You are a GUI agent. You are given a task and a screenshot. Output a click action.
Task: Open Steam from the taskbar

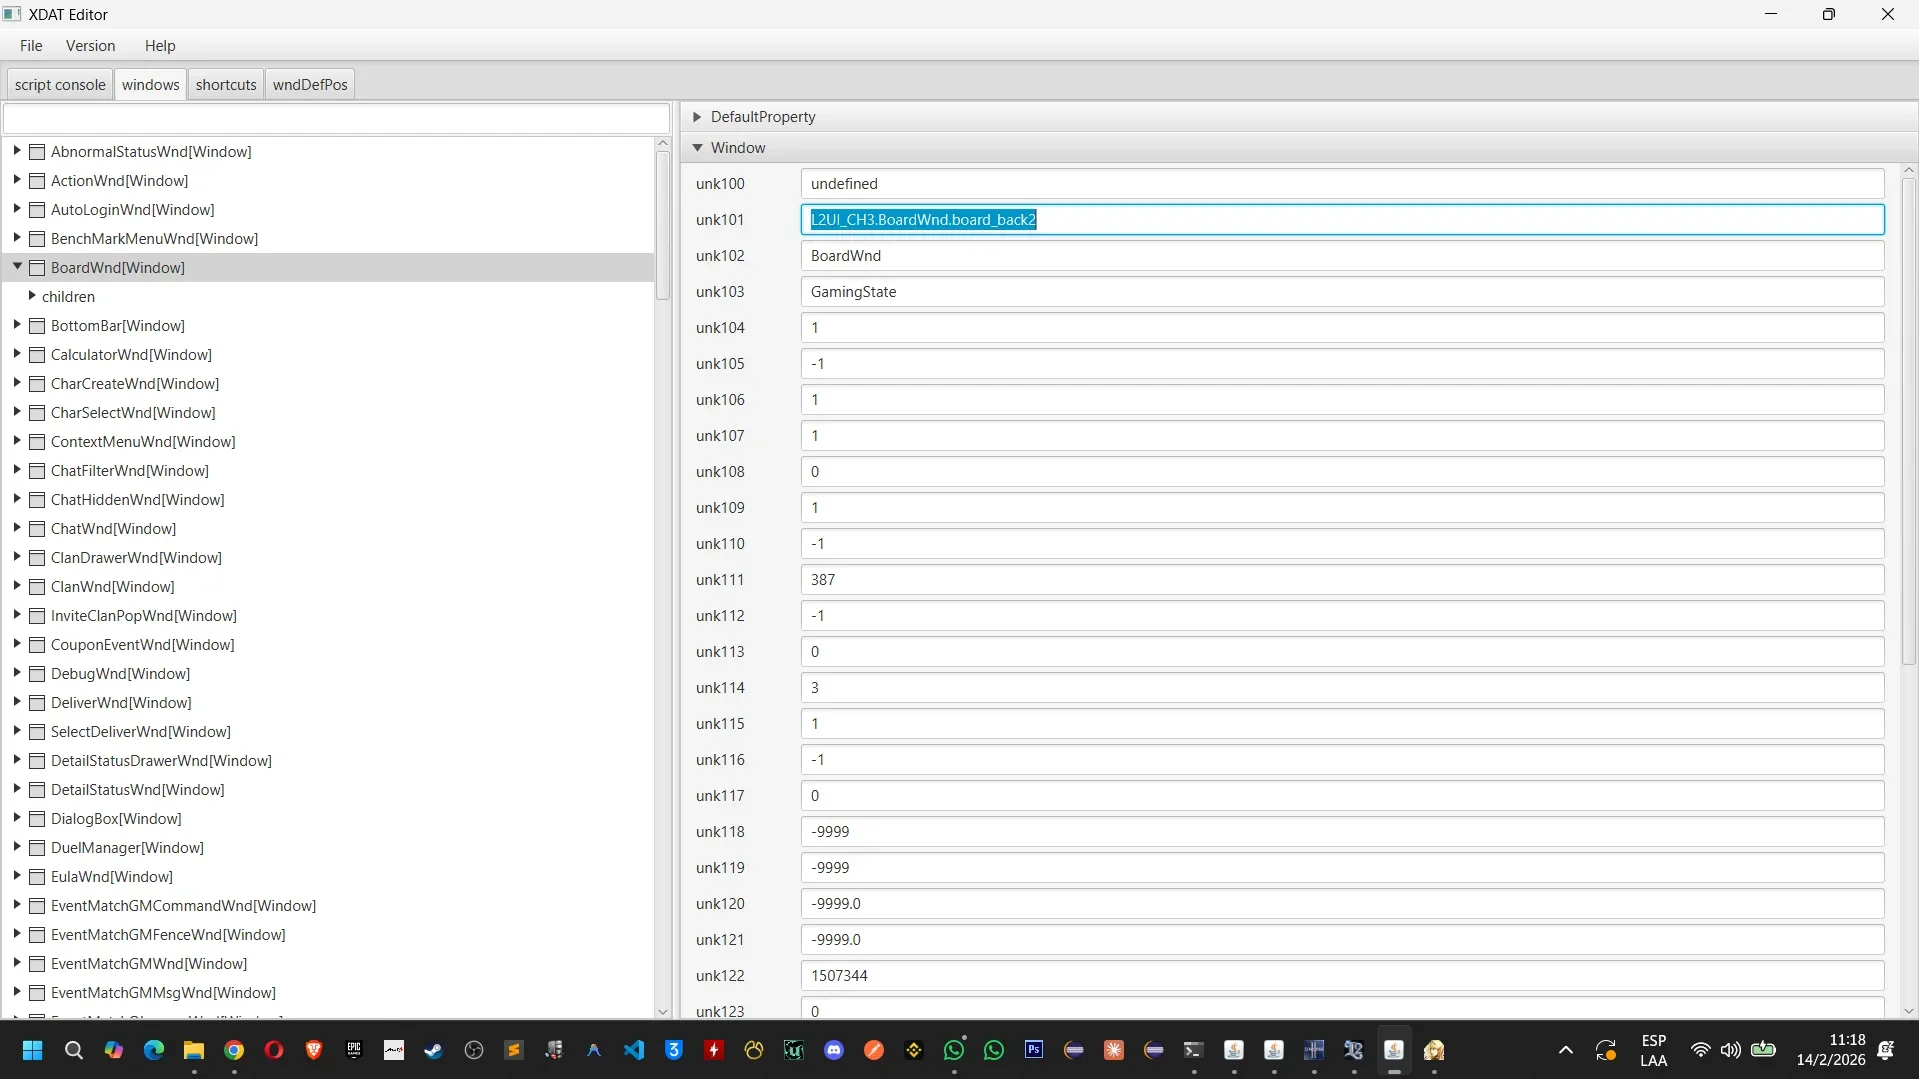(433, 1050)
